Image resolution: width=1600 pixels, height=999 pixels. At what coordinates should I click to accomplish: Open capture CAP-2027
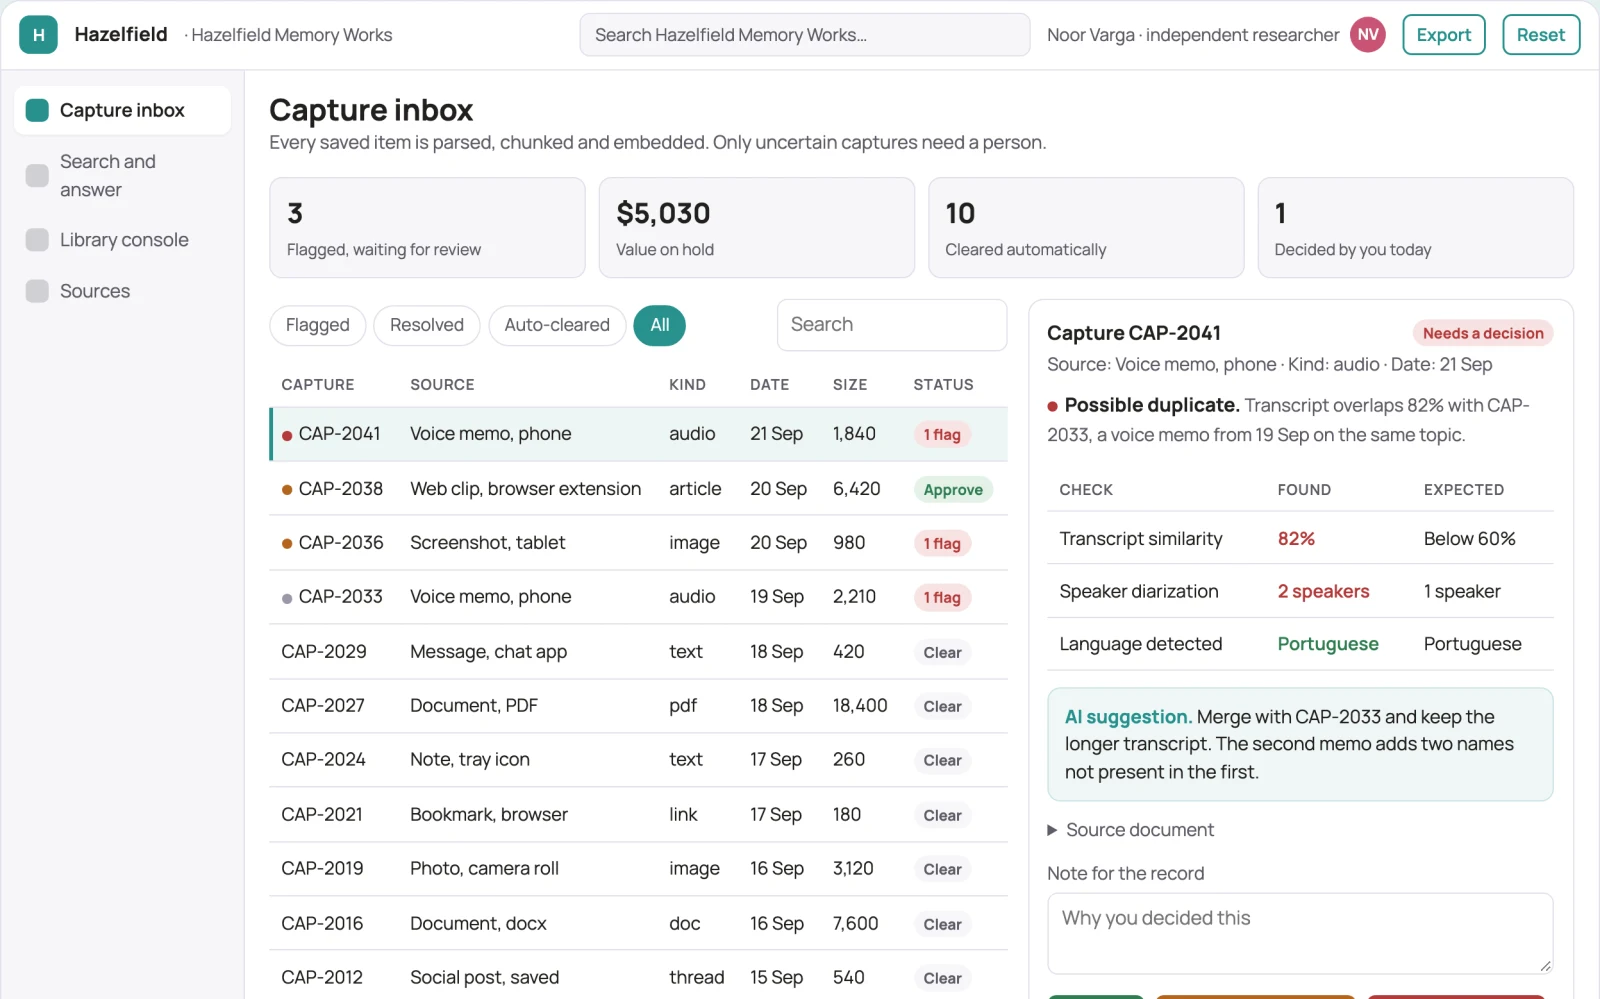[x=639, y=706]
